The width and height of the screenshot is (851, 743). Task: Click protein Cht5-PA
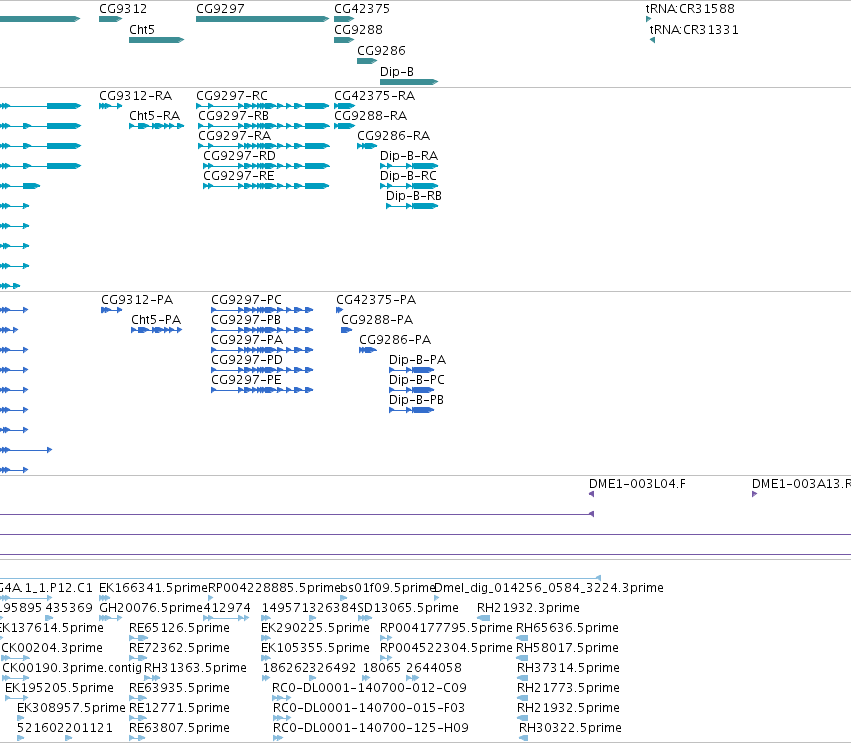tap(156, 320)
